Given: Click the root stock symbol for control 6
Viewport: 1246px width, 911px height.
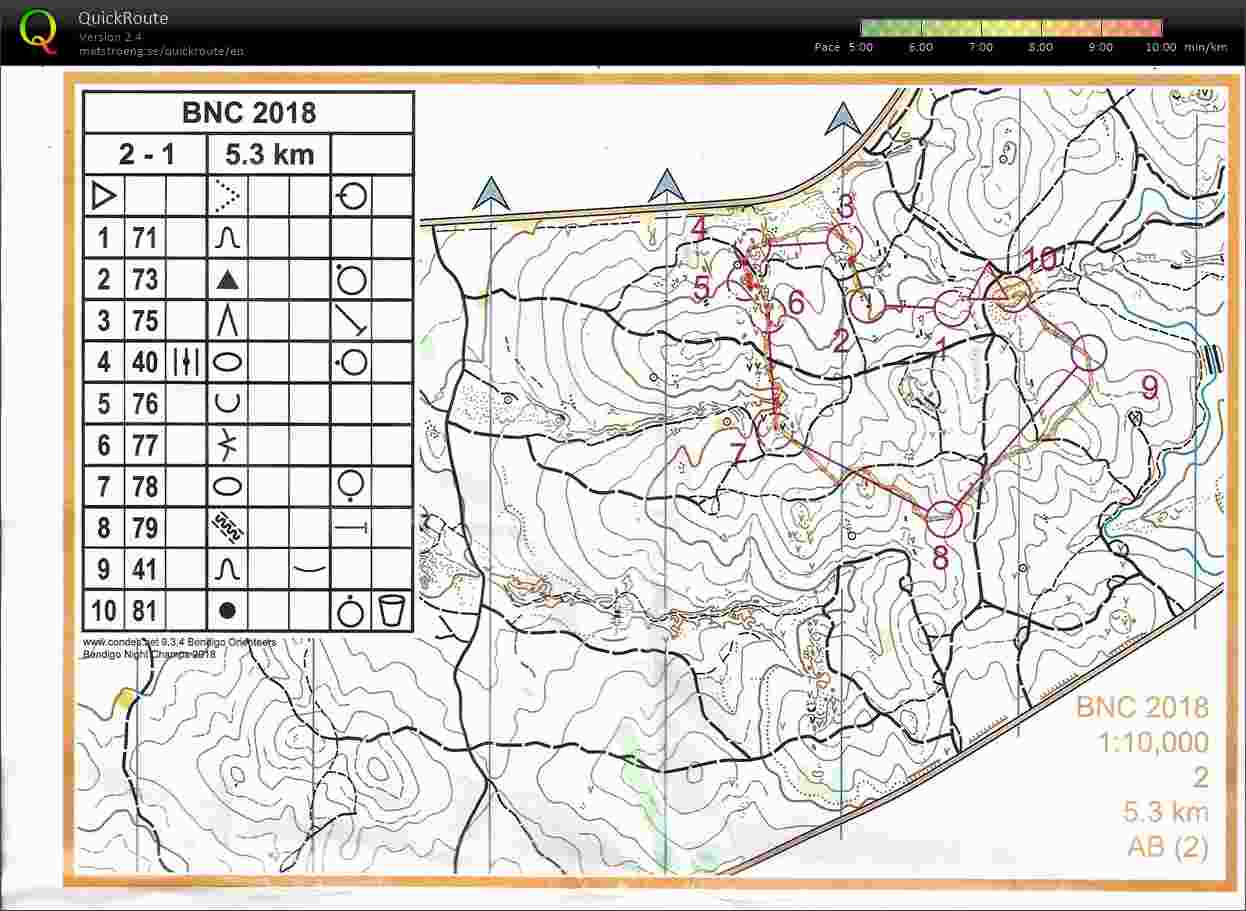Looking at the screenshot, I should pyautogui.click(x=228, y=444).
